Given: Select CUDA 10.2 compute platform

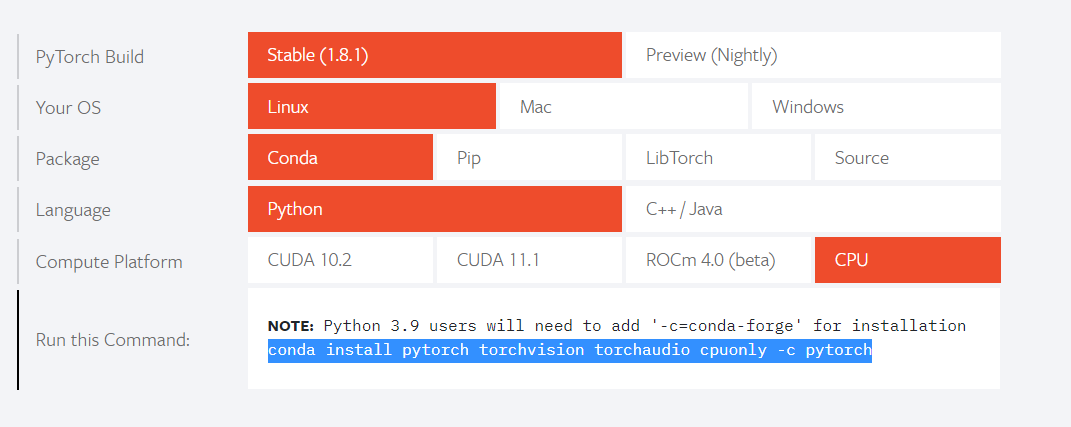Looking at the screenshot, I should tap(340, 260).
